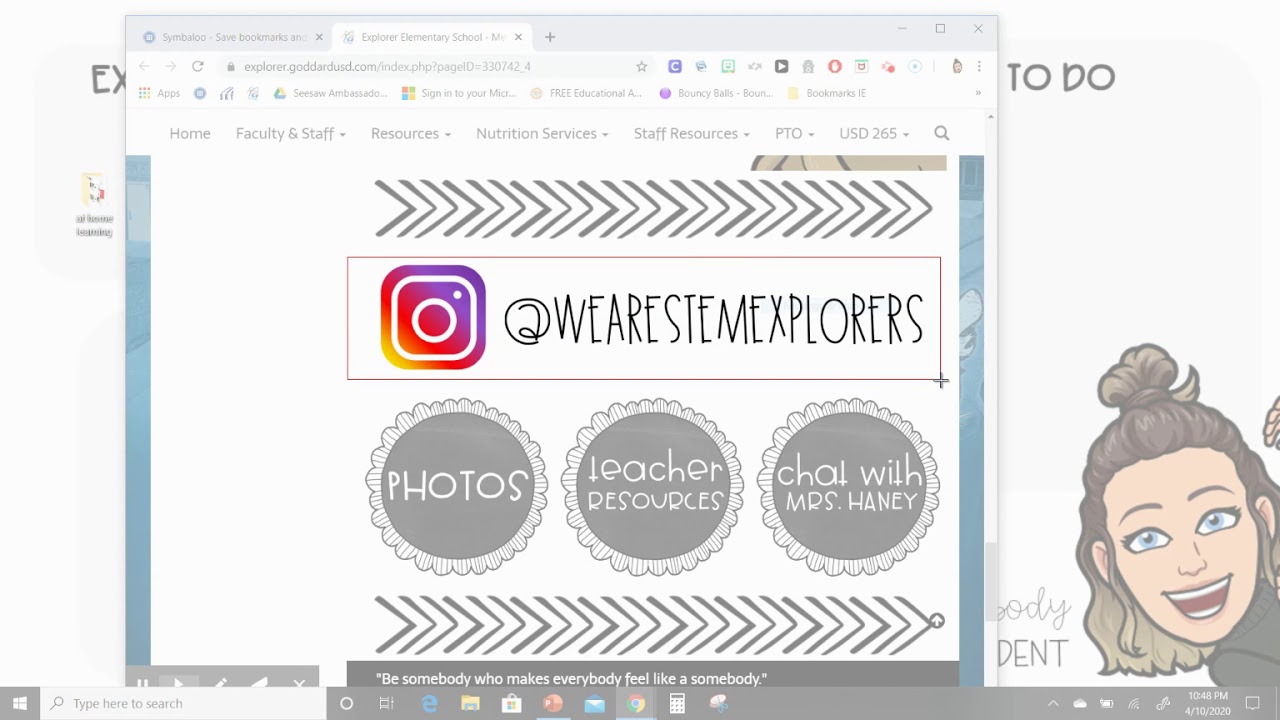The width and height of the screenshot is (1280, 720).
Task: Open the Apps bookmarks shortcut
Action: (159, 93)
